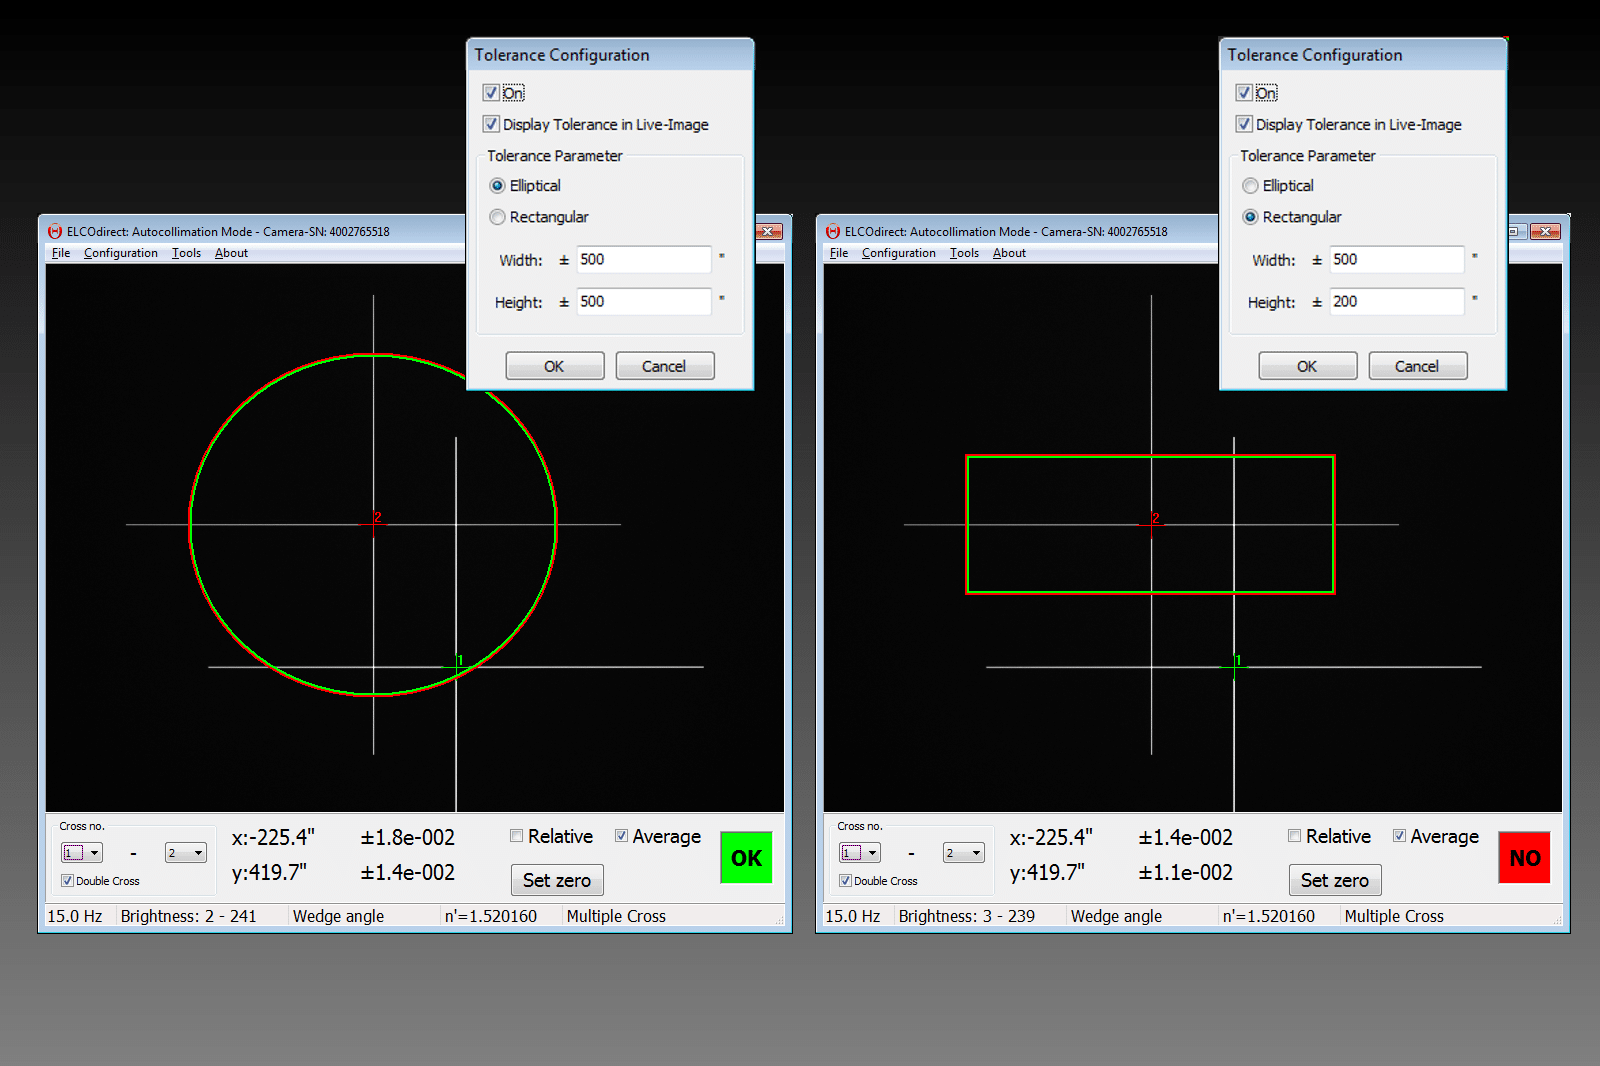The width and height of the screenshot is (1600, 1066).
Task: Open About menu in left window
Action: point(231,253)
